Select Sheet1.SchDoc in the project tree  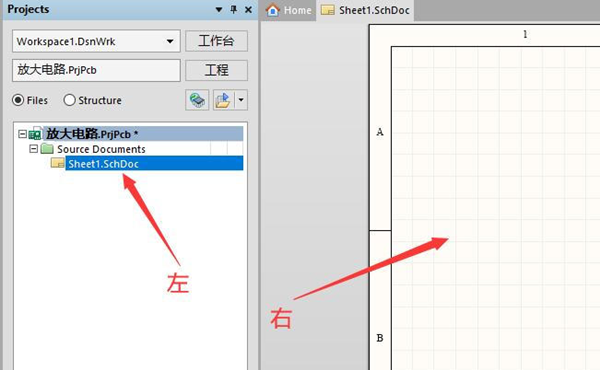[x=154, y=163]
